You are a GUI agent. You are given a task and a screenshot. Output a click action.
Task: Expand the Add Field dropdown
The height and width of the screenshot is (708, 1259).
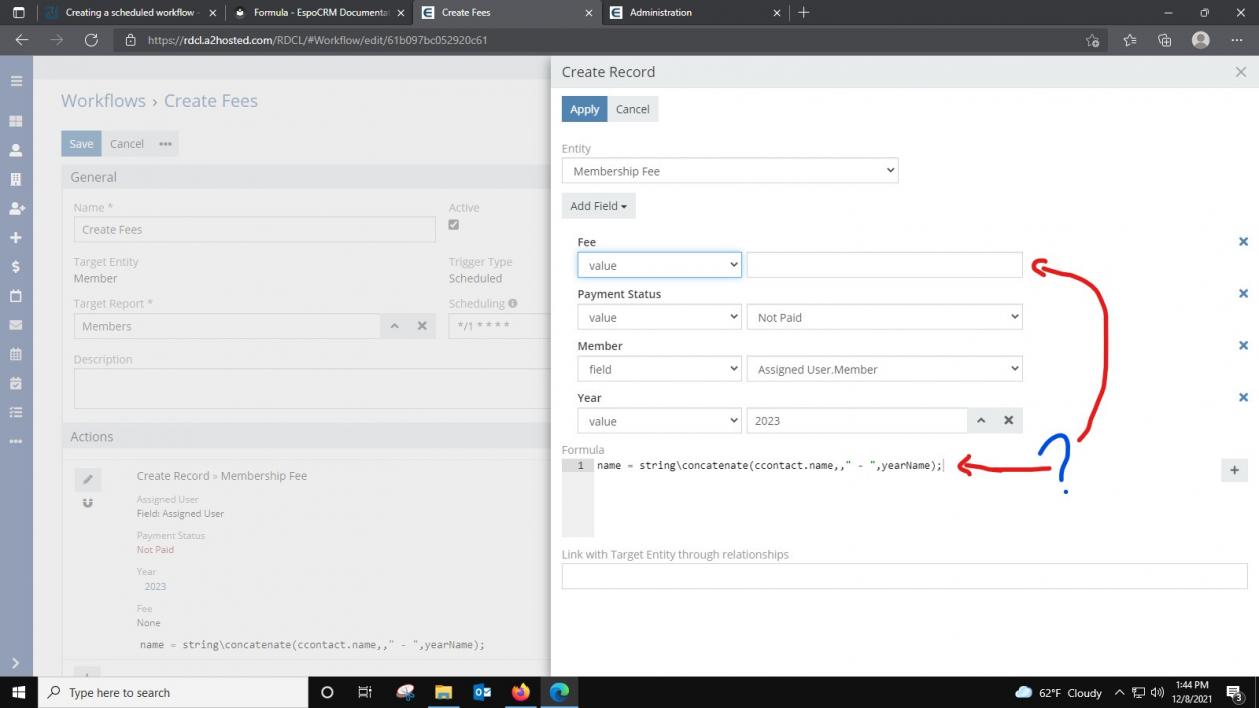point(598,206)
